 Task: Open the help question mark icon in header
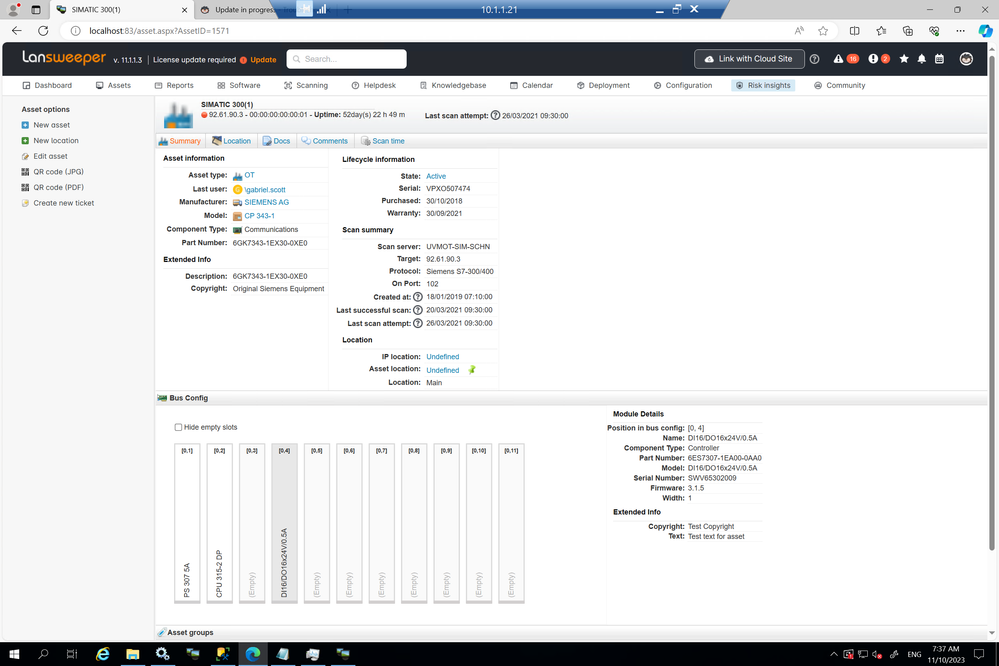tap(814, 59)
